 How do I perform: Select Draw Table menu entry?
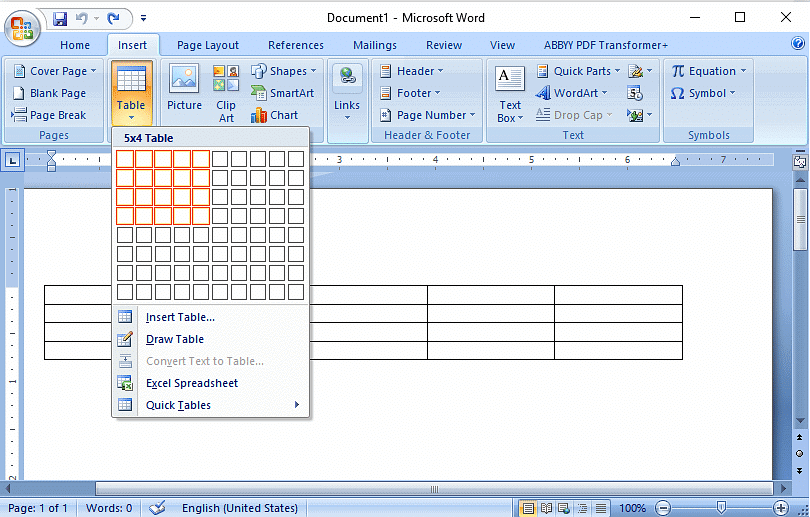click(211, 339)
